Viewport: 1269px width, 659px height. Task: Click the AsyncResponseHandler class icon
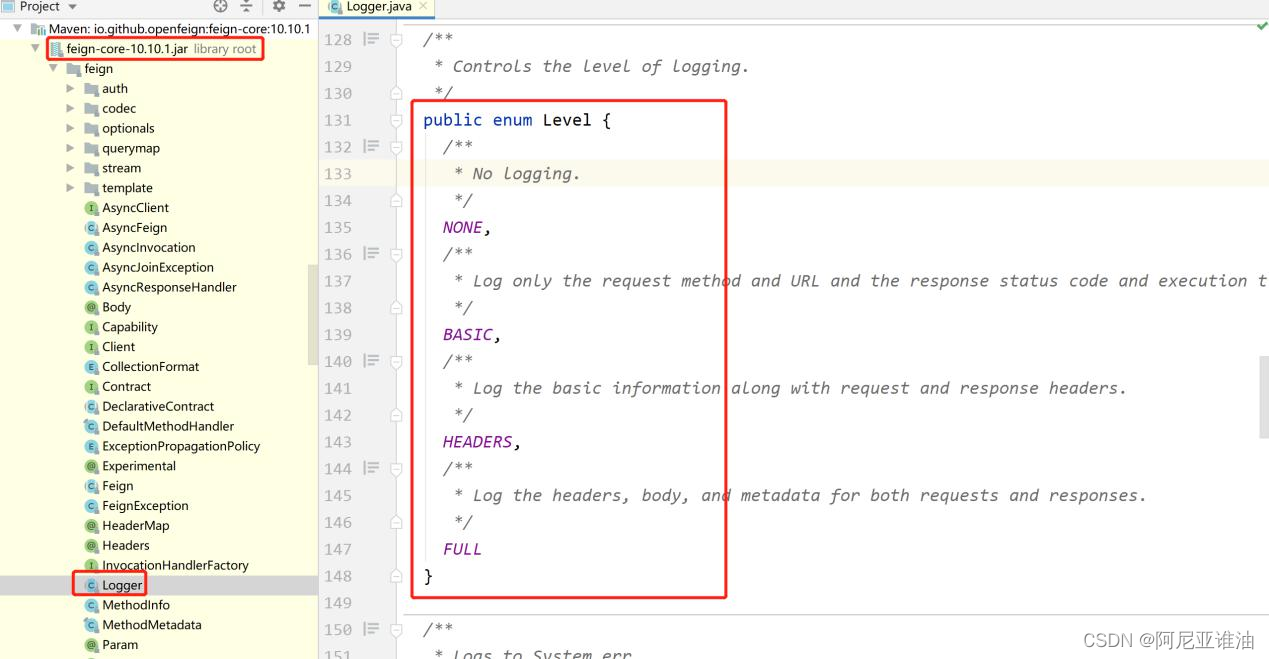[92, 287]
